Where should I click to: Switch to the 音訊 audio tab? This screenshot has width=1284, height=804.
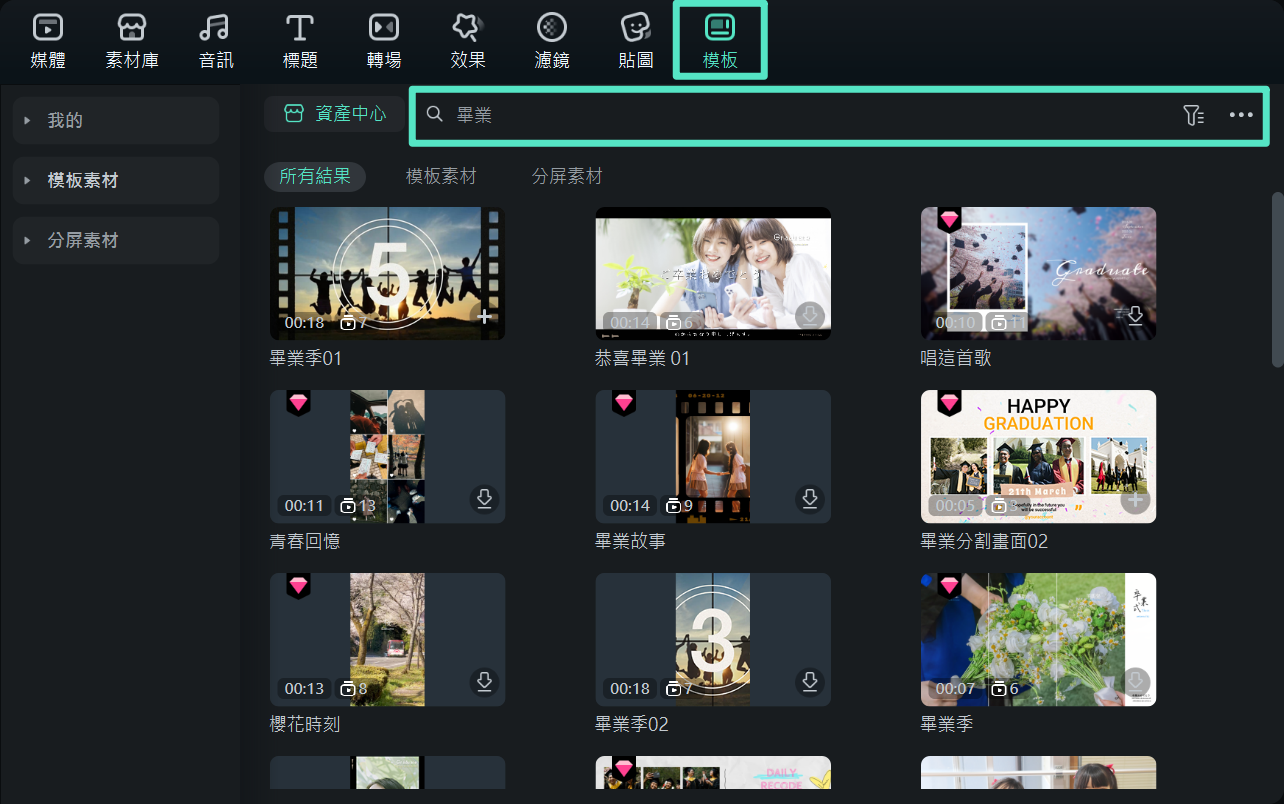coord(216,42)
